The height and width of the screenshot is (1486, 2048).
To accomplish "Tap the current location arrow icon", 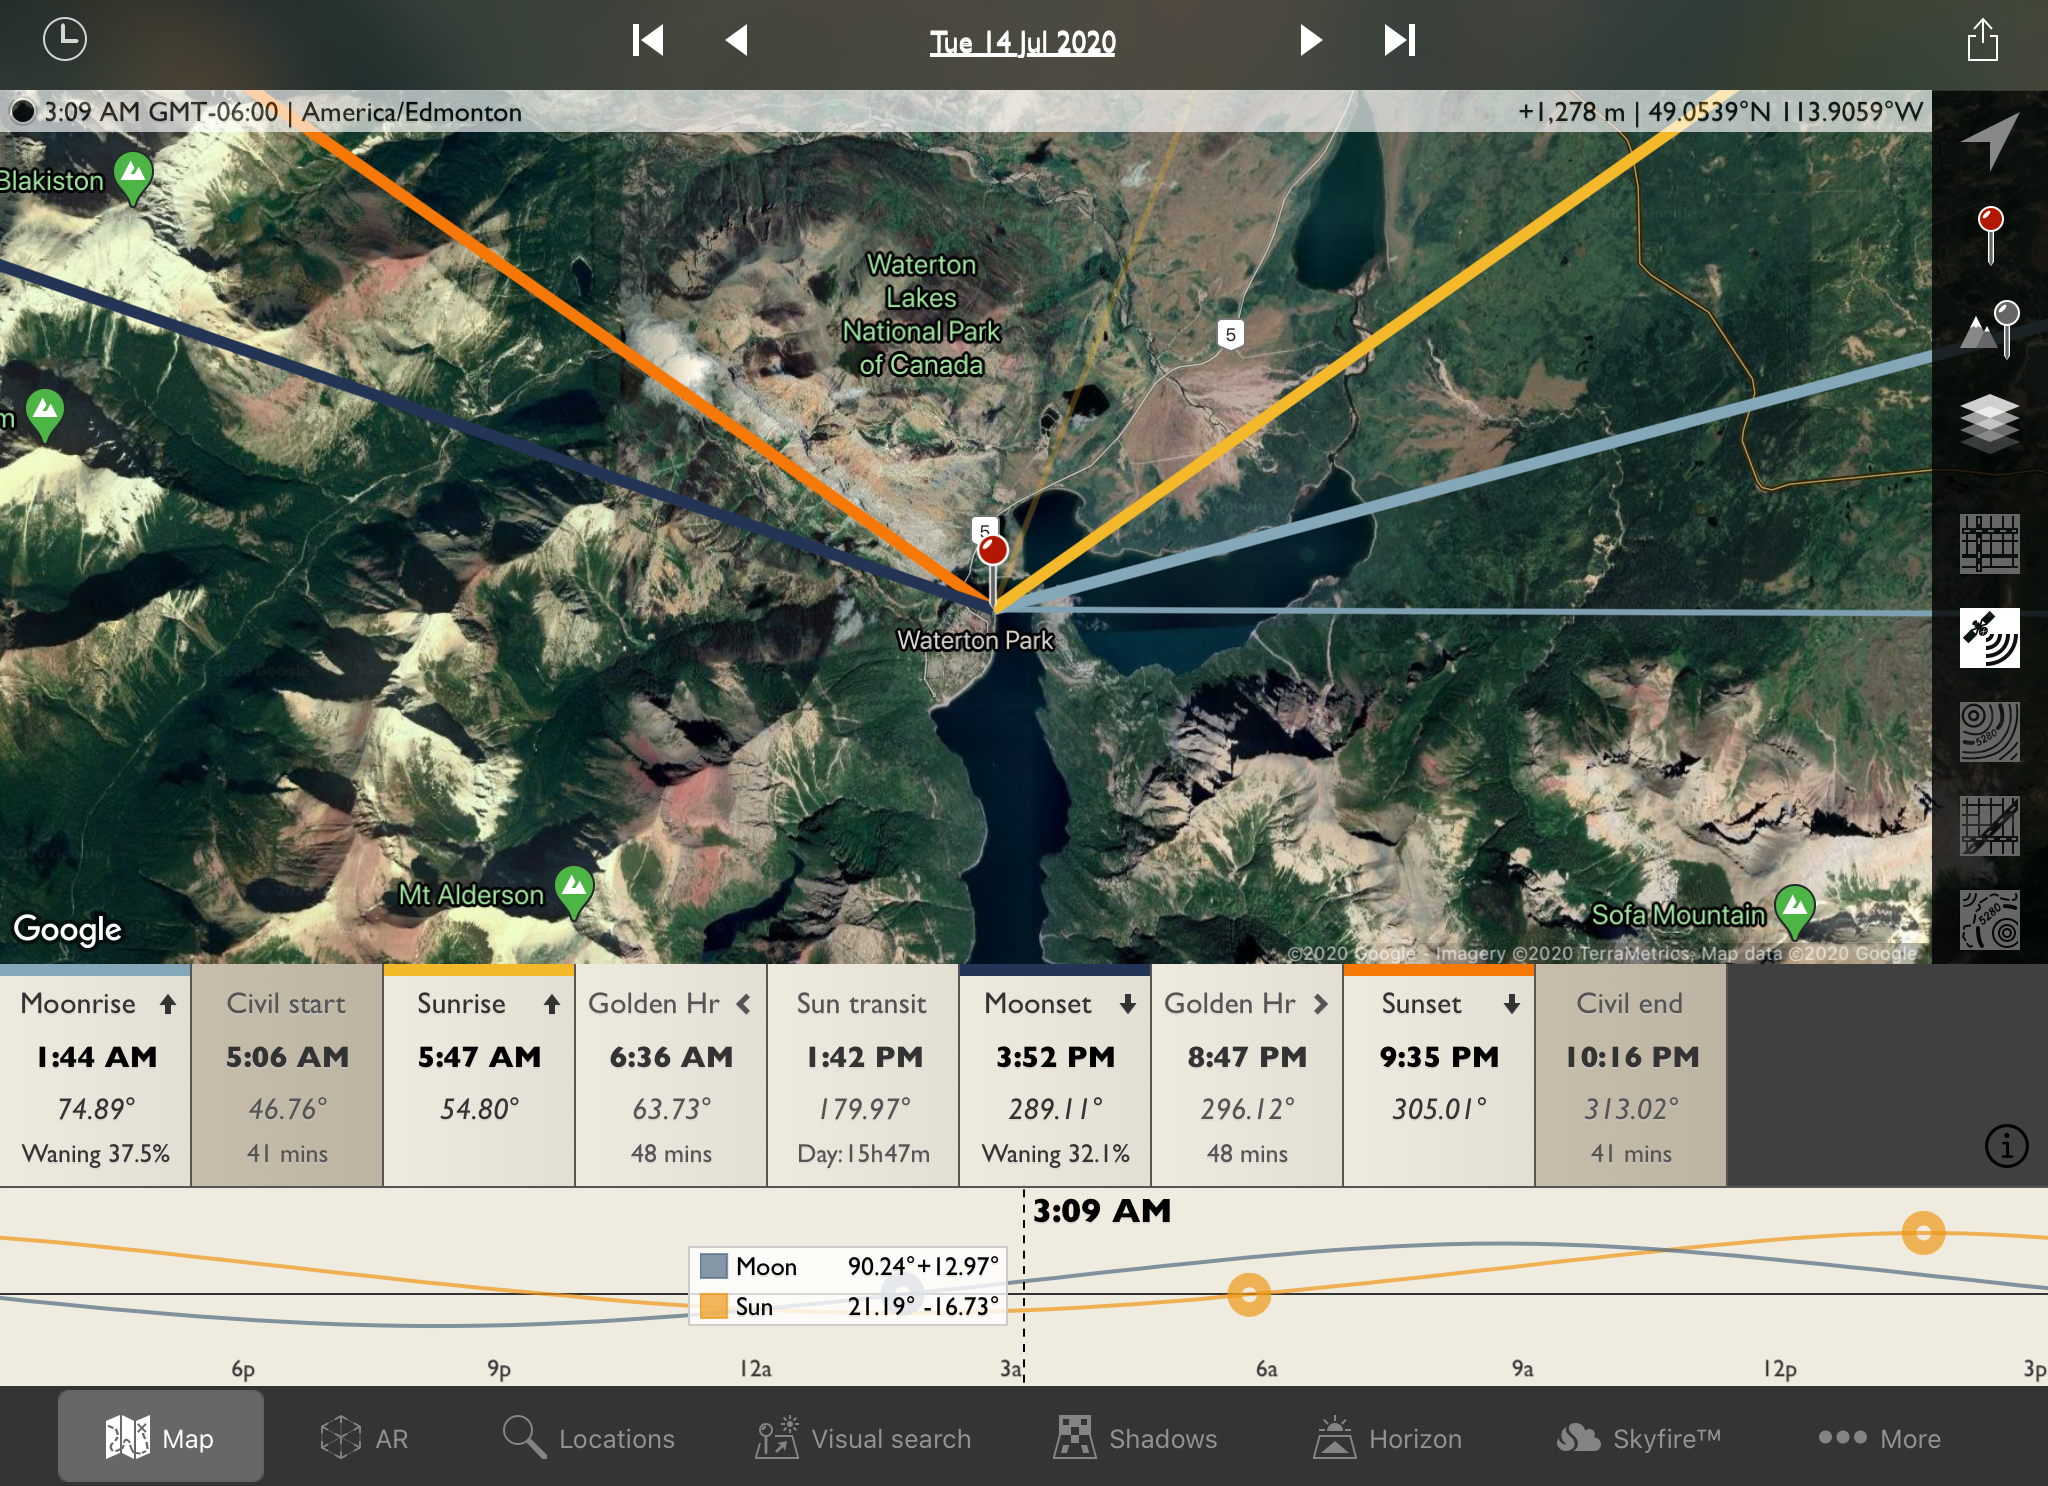I will point(1989,140).
